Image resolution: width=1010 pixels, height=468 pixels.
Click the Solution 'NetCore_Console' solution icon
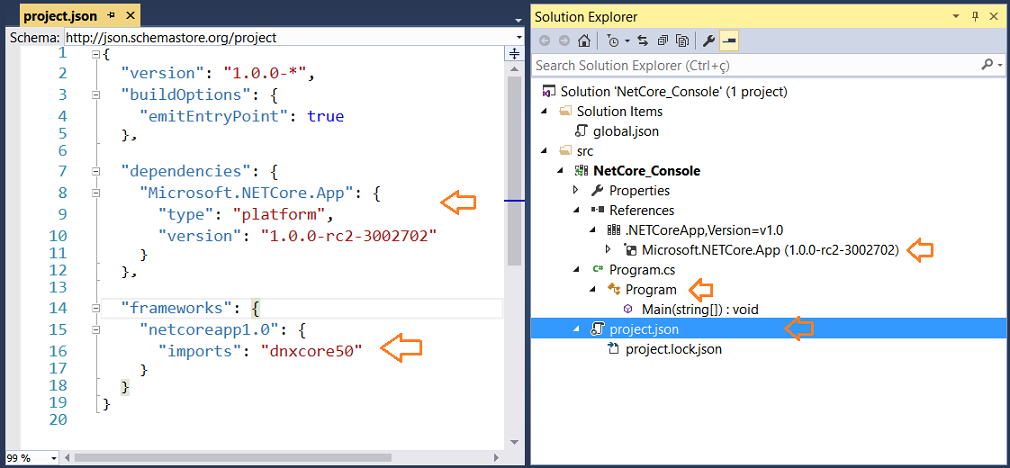tap(549, 91)
